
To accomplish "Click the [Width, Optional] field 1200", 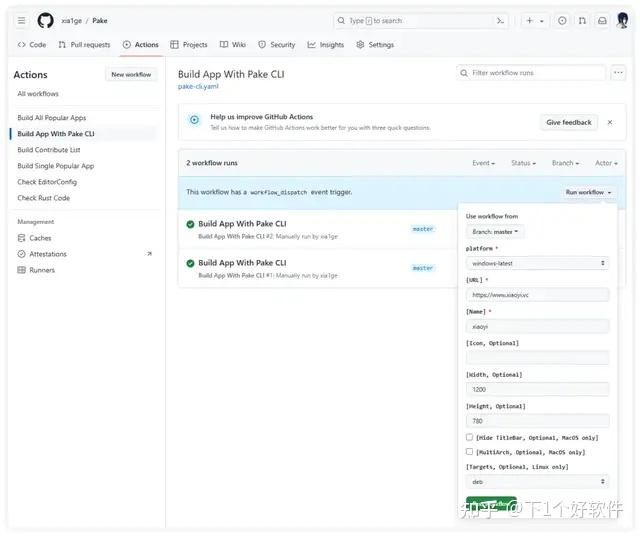I will 538,389.
